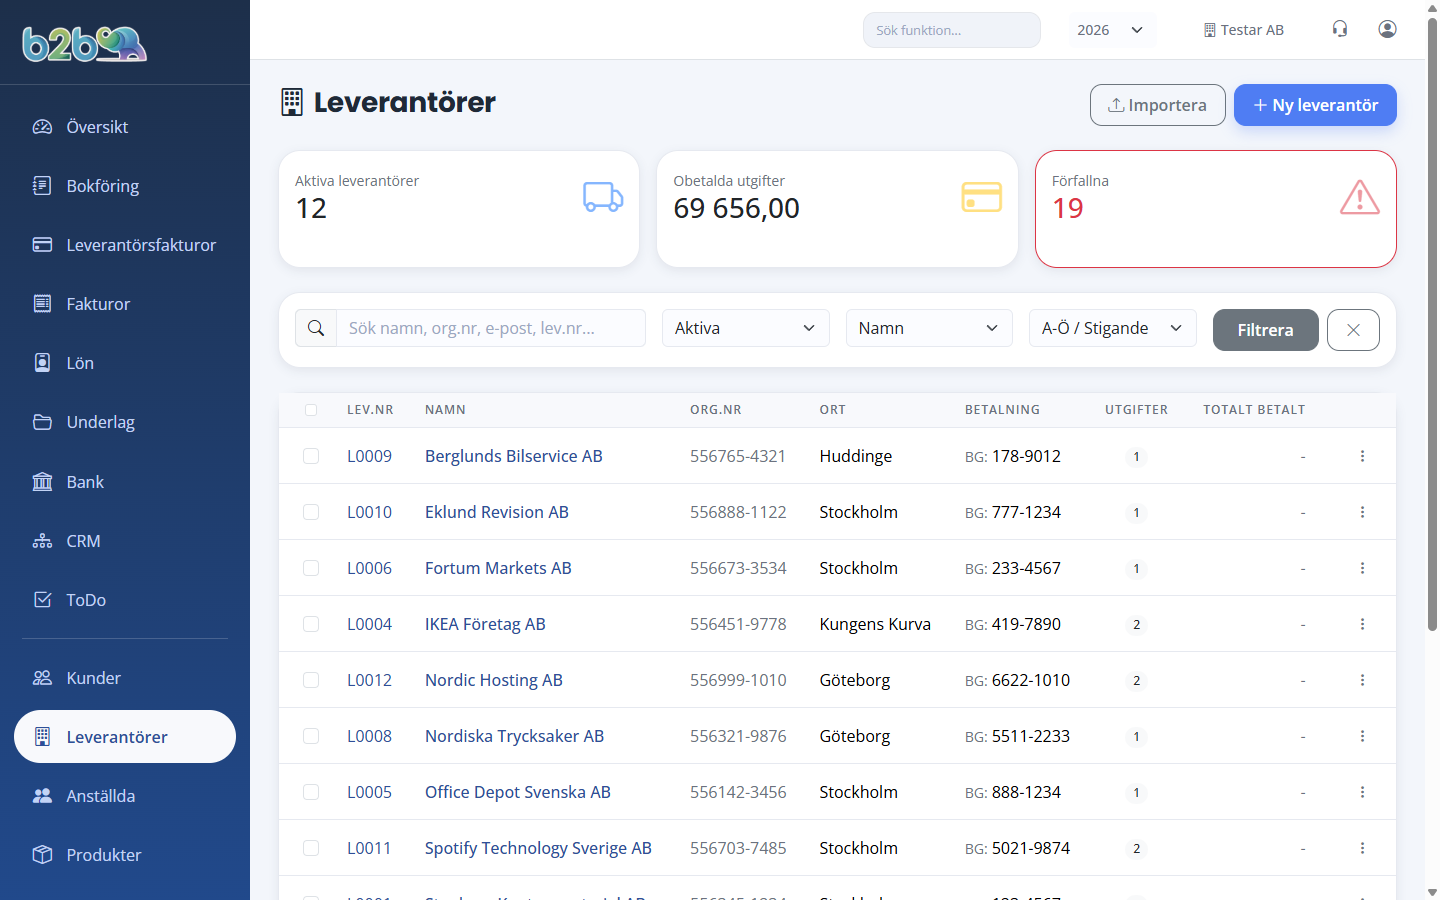Open the Testar AB company selector
The height and width of the screenshot is (900, 1440).
pos(1243,30)
